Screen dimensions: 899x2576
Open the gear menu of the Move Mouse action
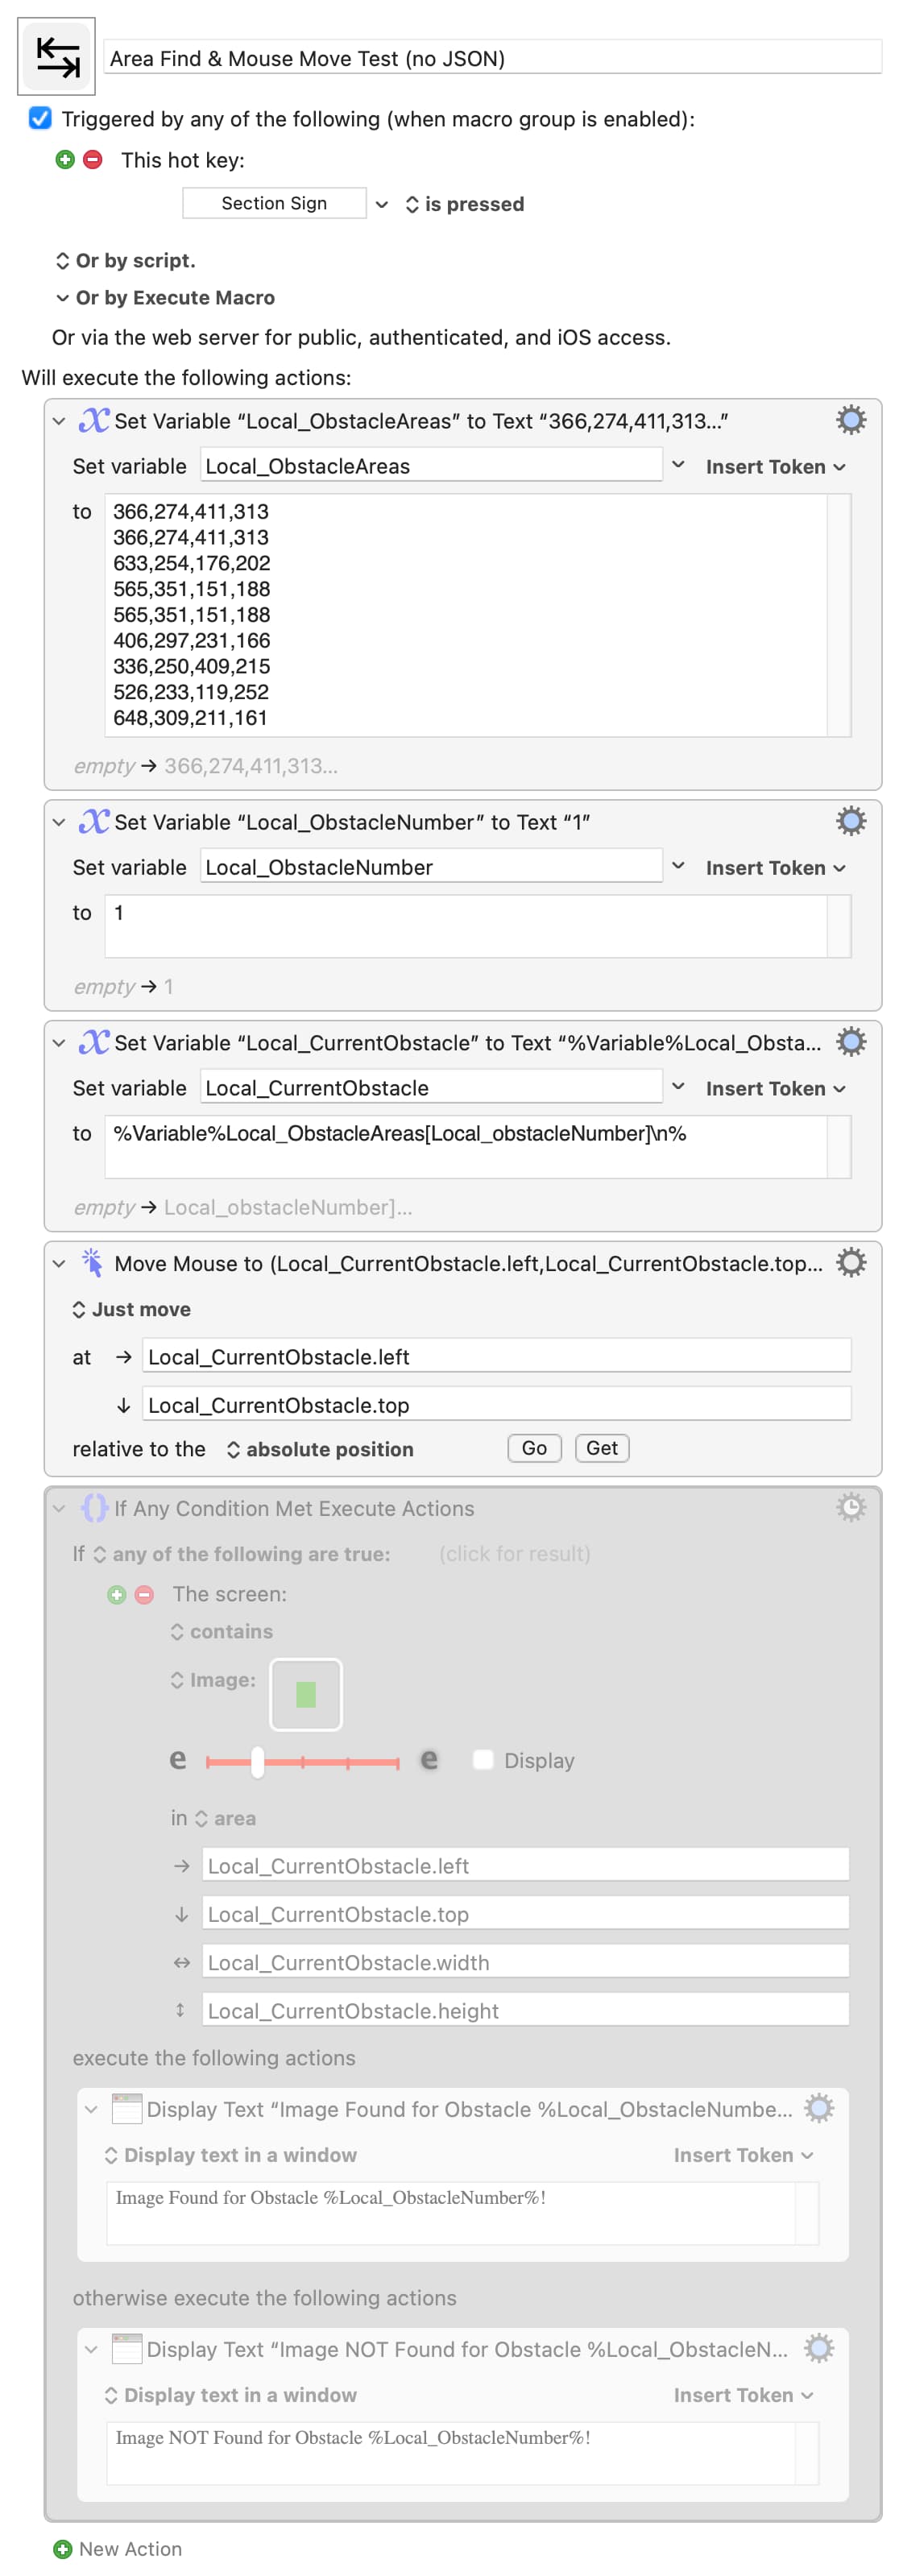pyautogui.click(x=850, y=1262)
